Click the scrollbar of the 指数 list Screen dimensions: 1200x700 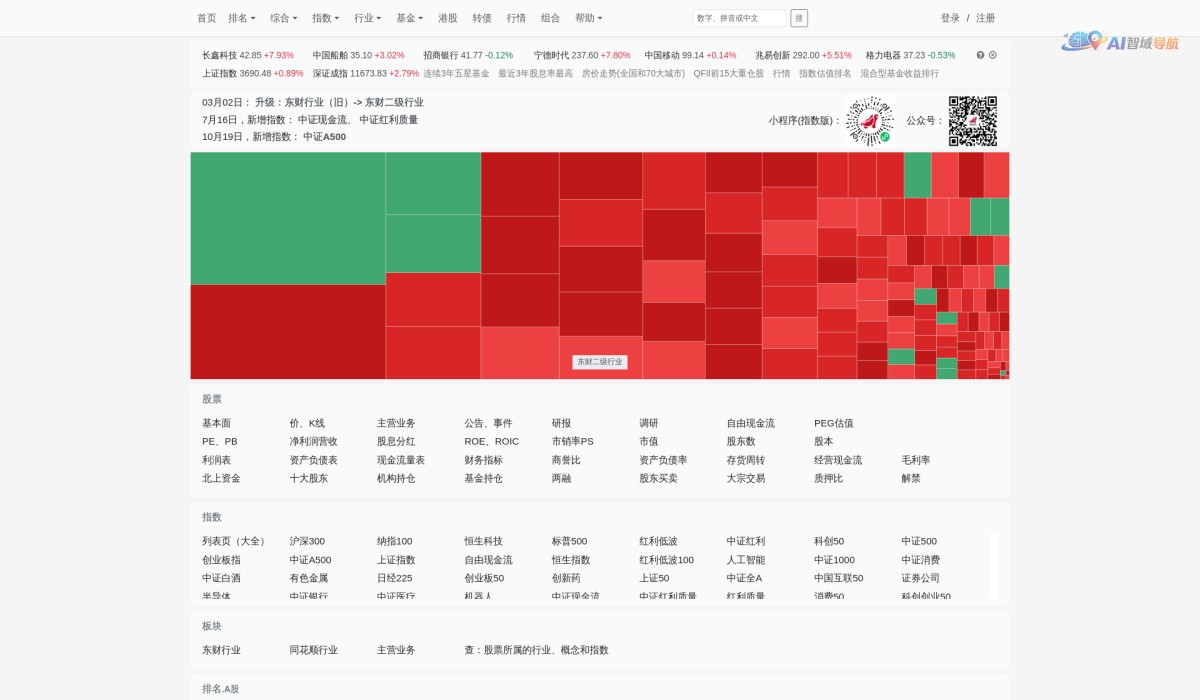coord(994,566)
